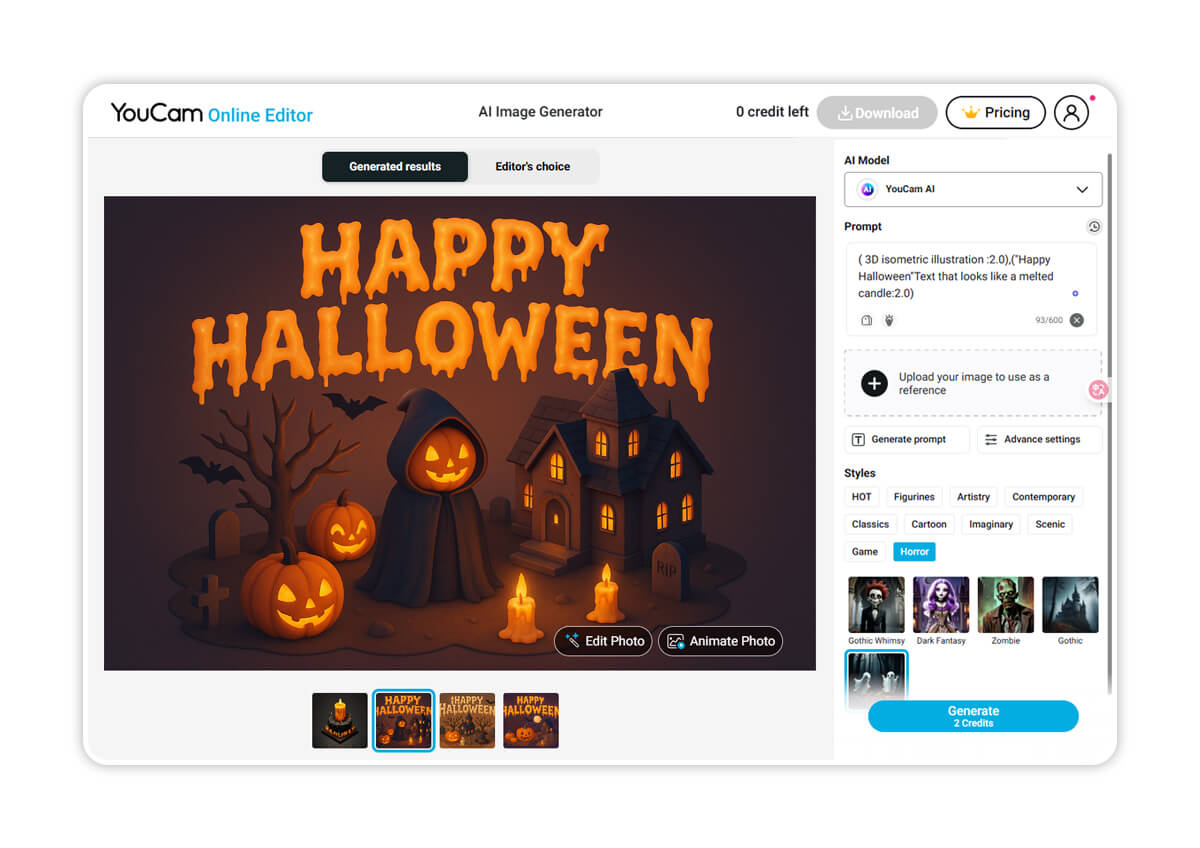Select the fourth result thumbnail
The height and width of the screenshot is (848, 1200).
click(x=531, y=720)
